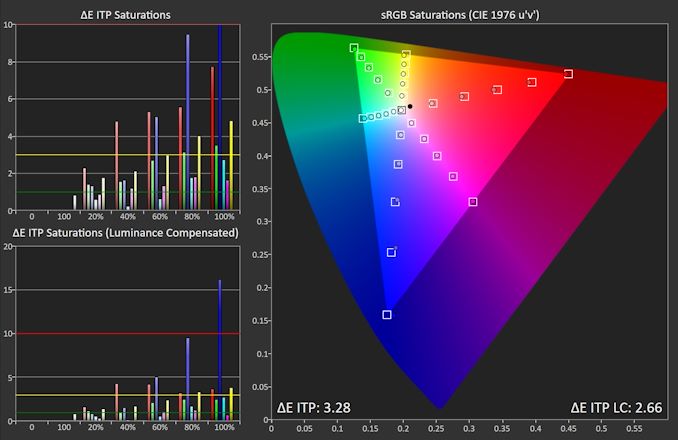
Task: Click the yellow 100% bar in the top ΔE chart
Action: pos(231,166)
